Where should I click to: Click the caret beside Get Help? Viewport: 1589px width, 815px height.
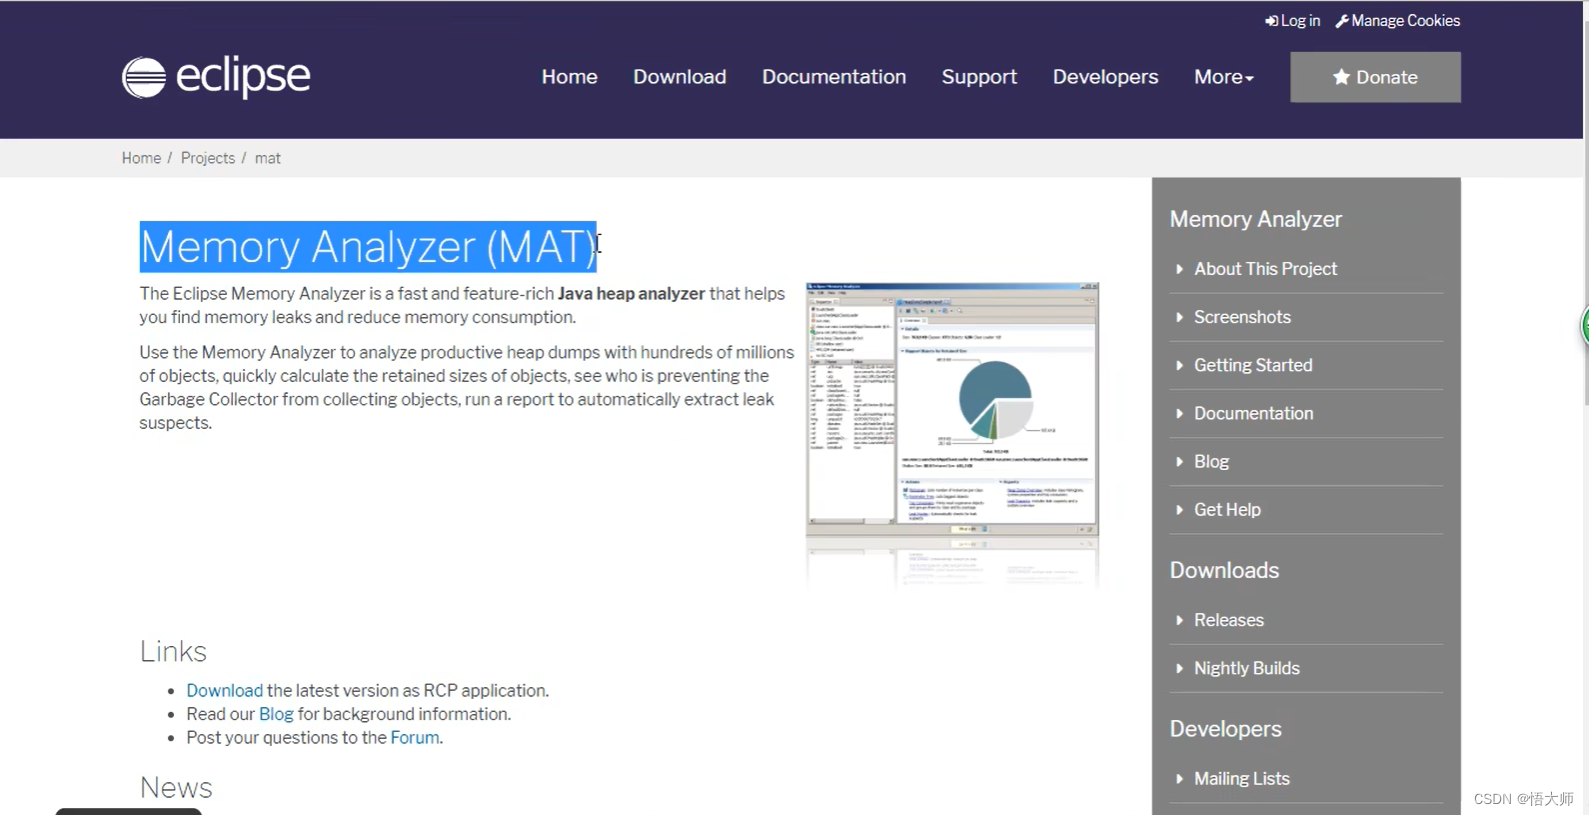pos(1180,509)
